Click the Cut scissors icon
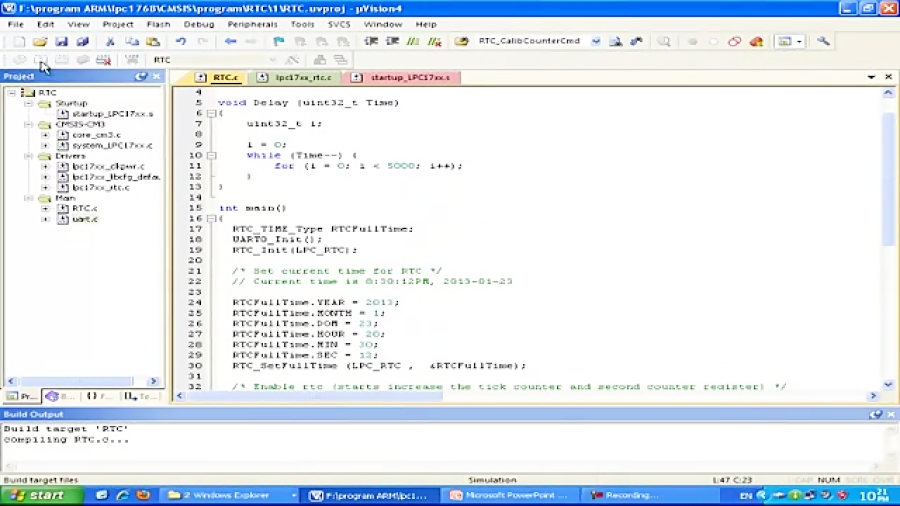900x506 pixels. point(110,42)
